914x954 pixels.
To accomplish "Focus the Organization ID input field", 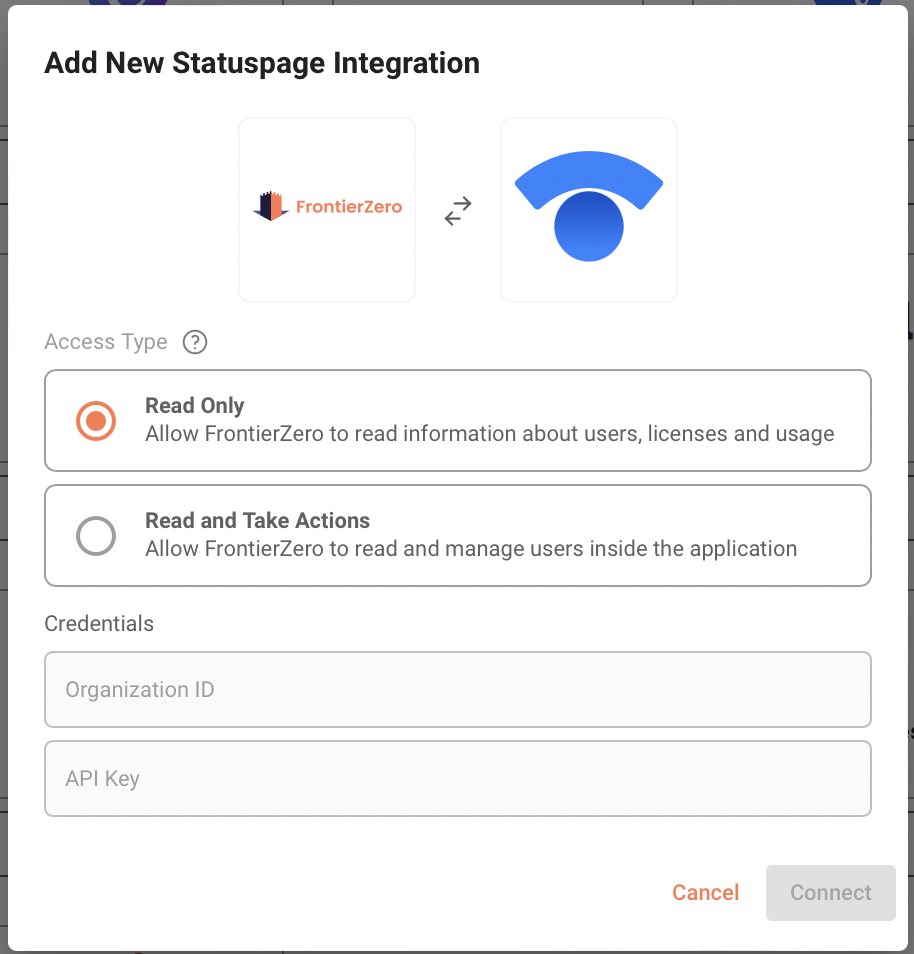I will [457, 690].
